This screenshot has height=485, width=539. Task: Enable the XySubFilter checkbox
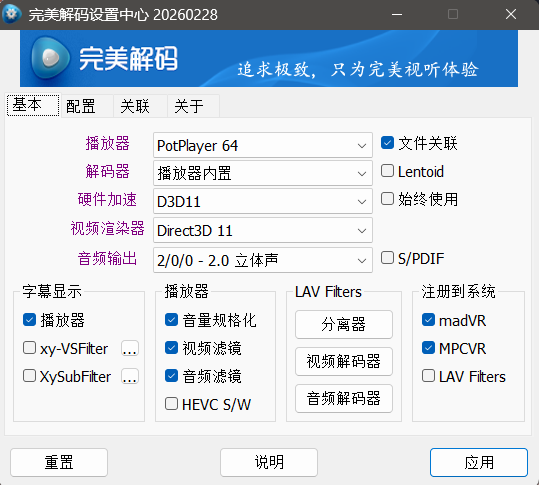click(30, 376)
